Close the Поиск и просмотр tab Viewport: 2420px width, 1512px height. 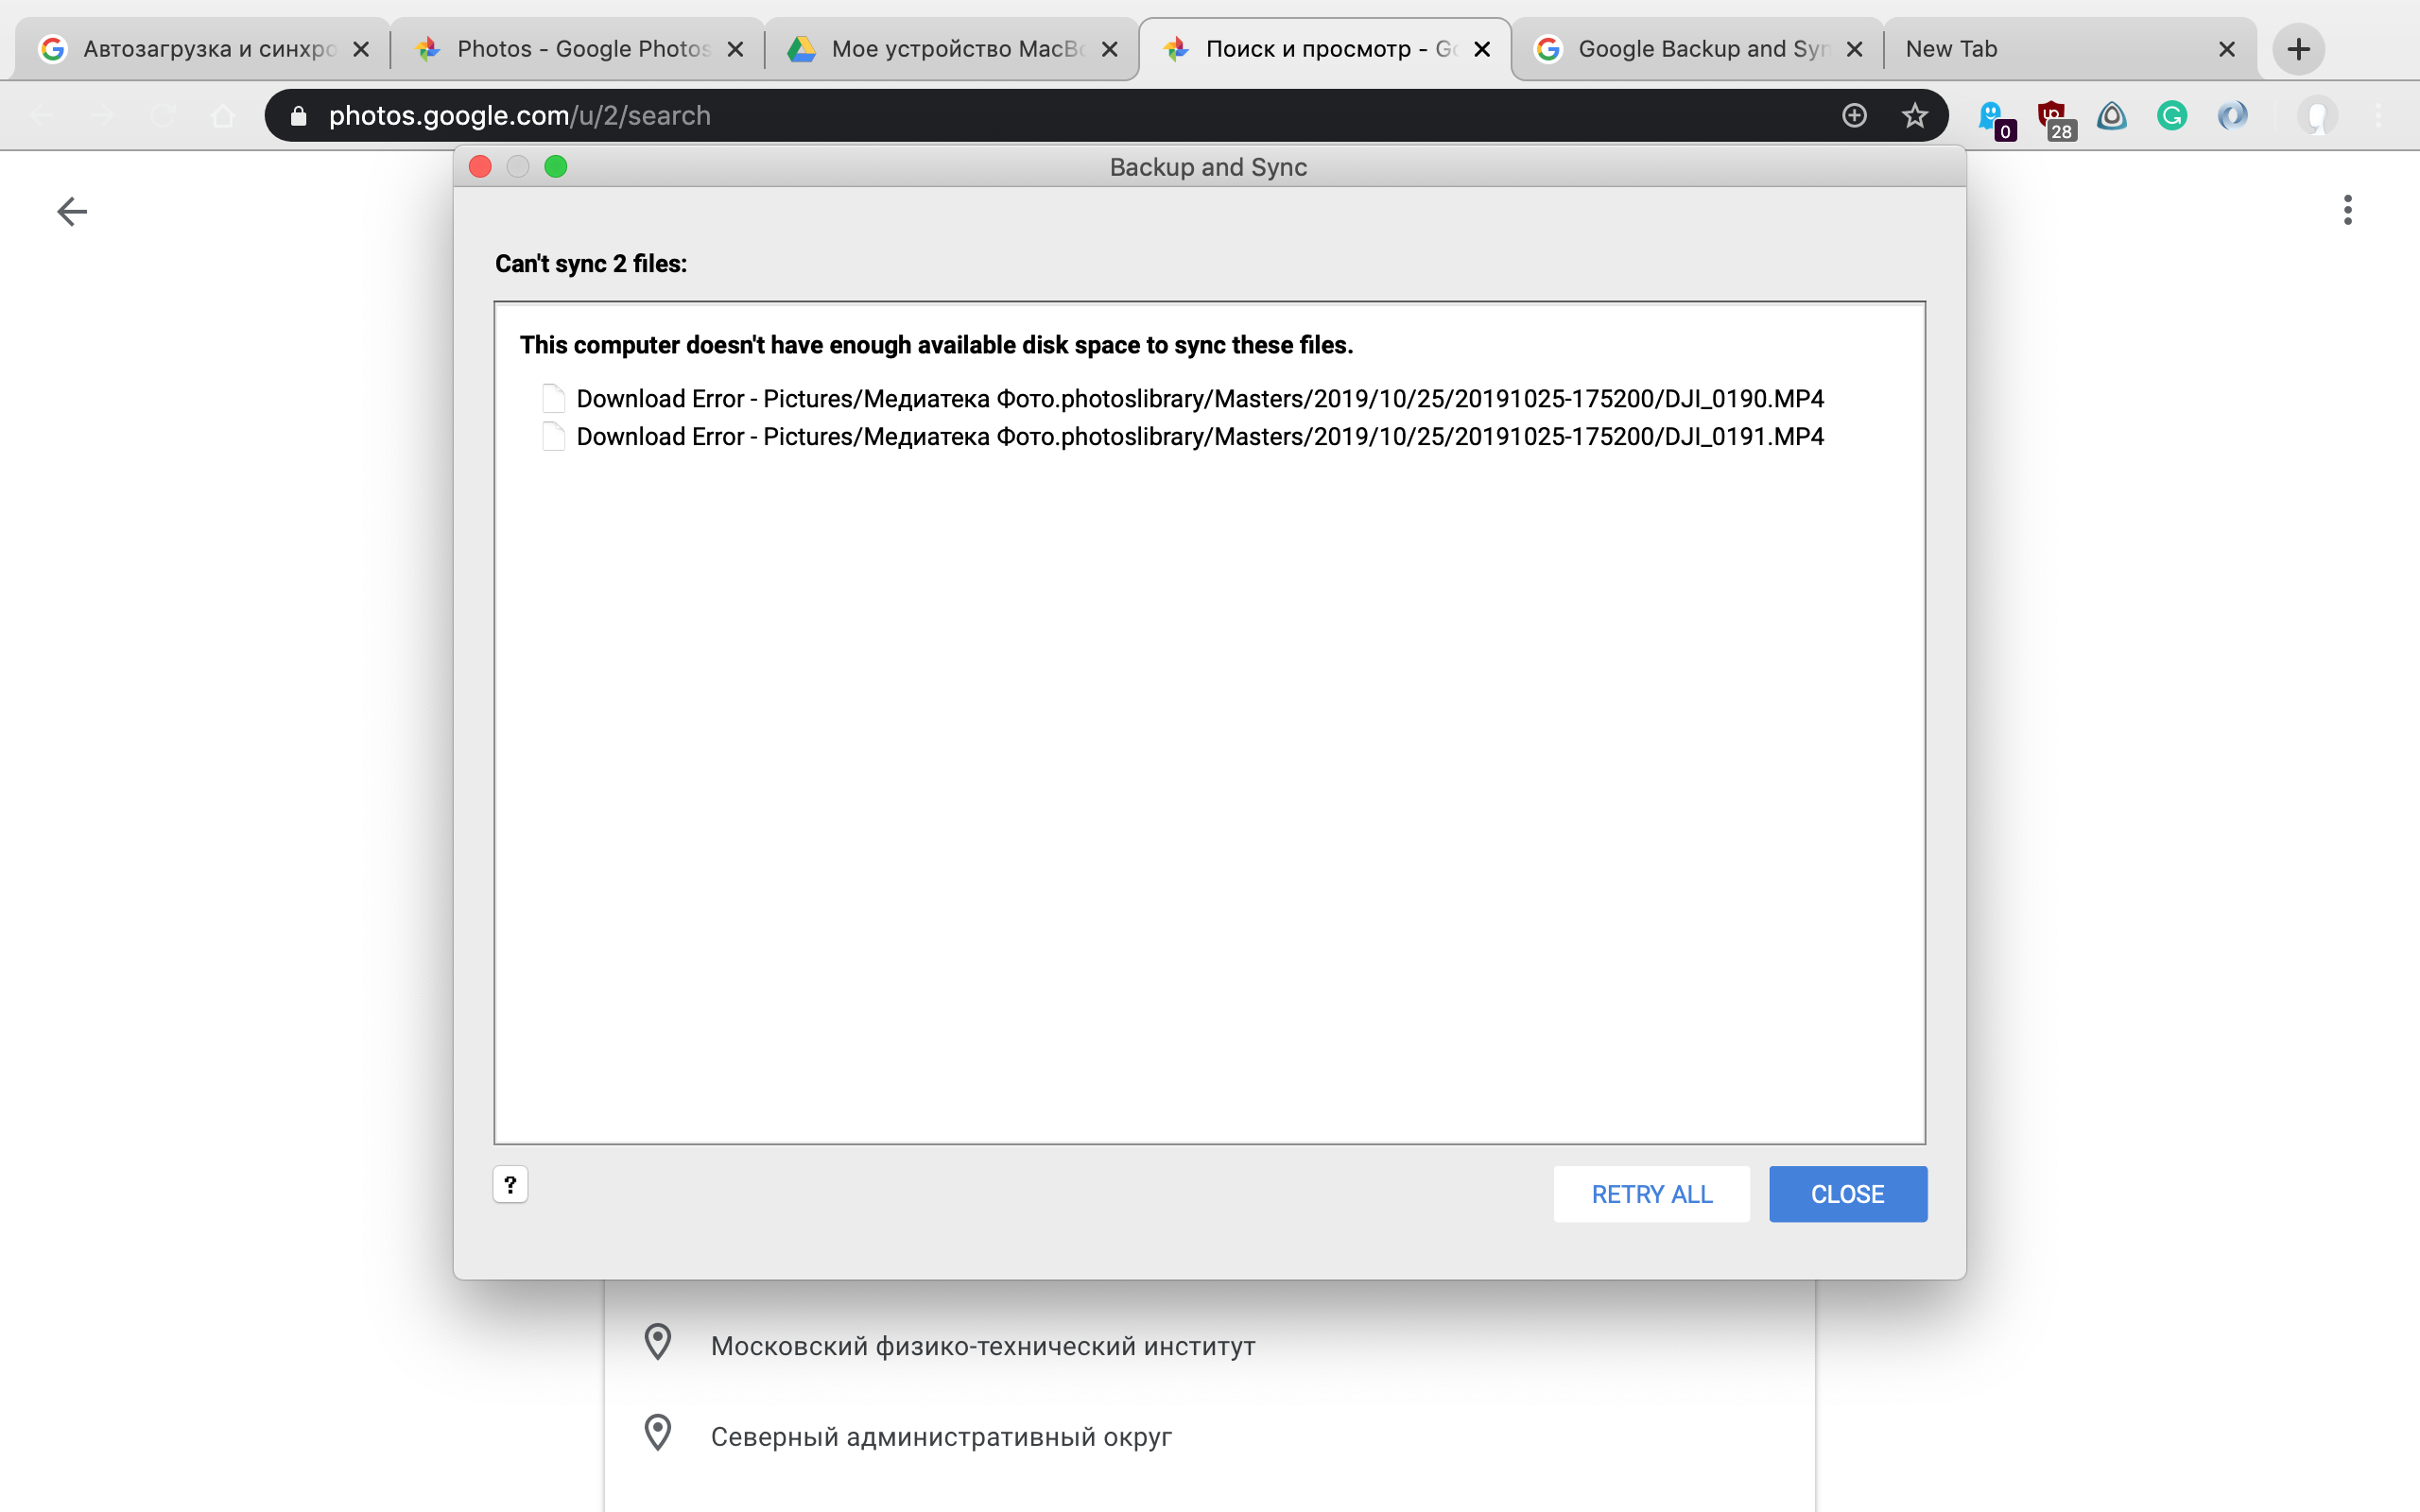[x=1482, y=49]
